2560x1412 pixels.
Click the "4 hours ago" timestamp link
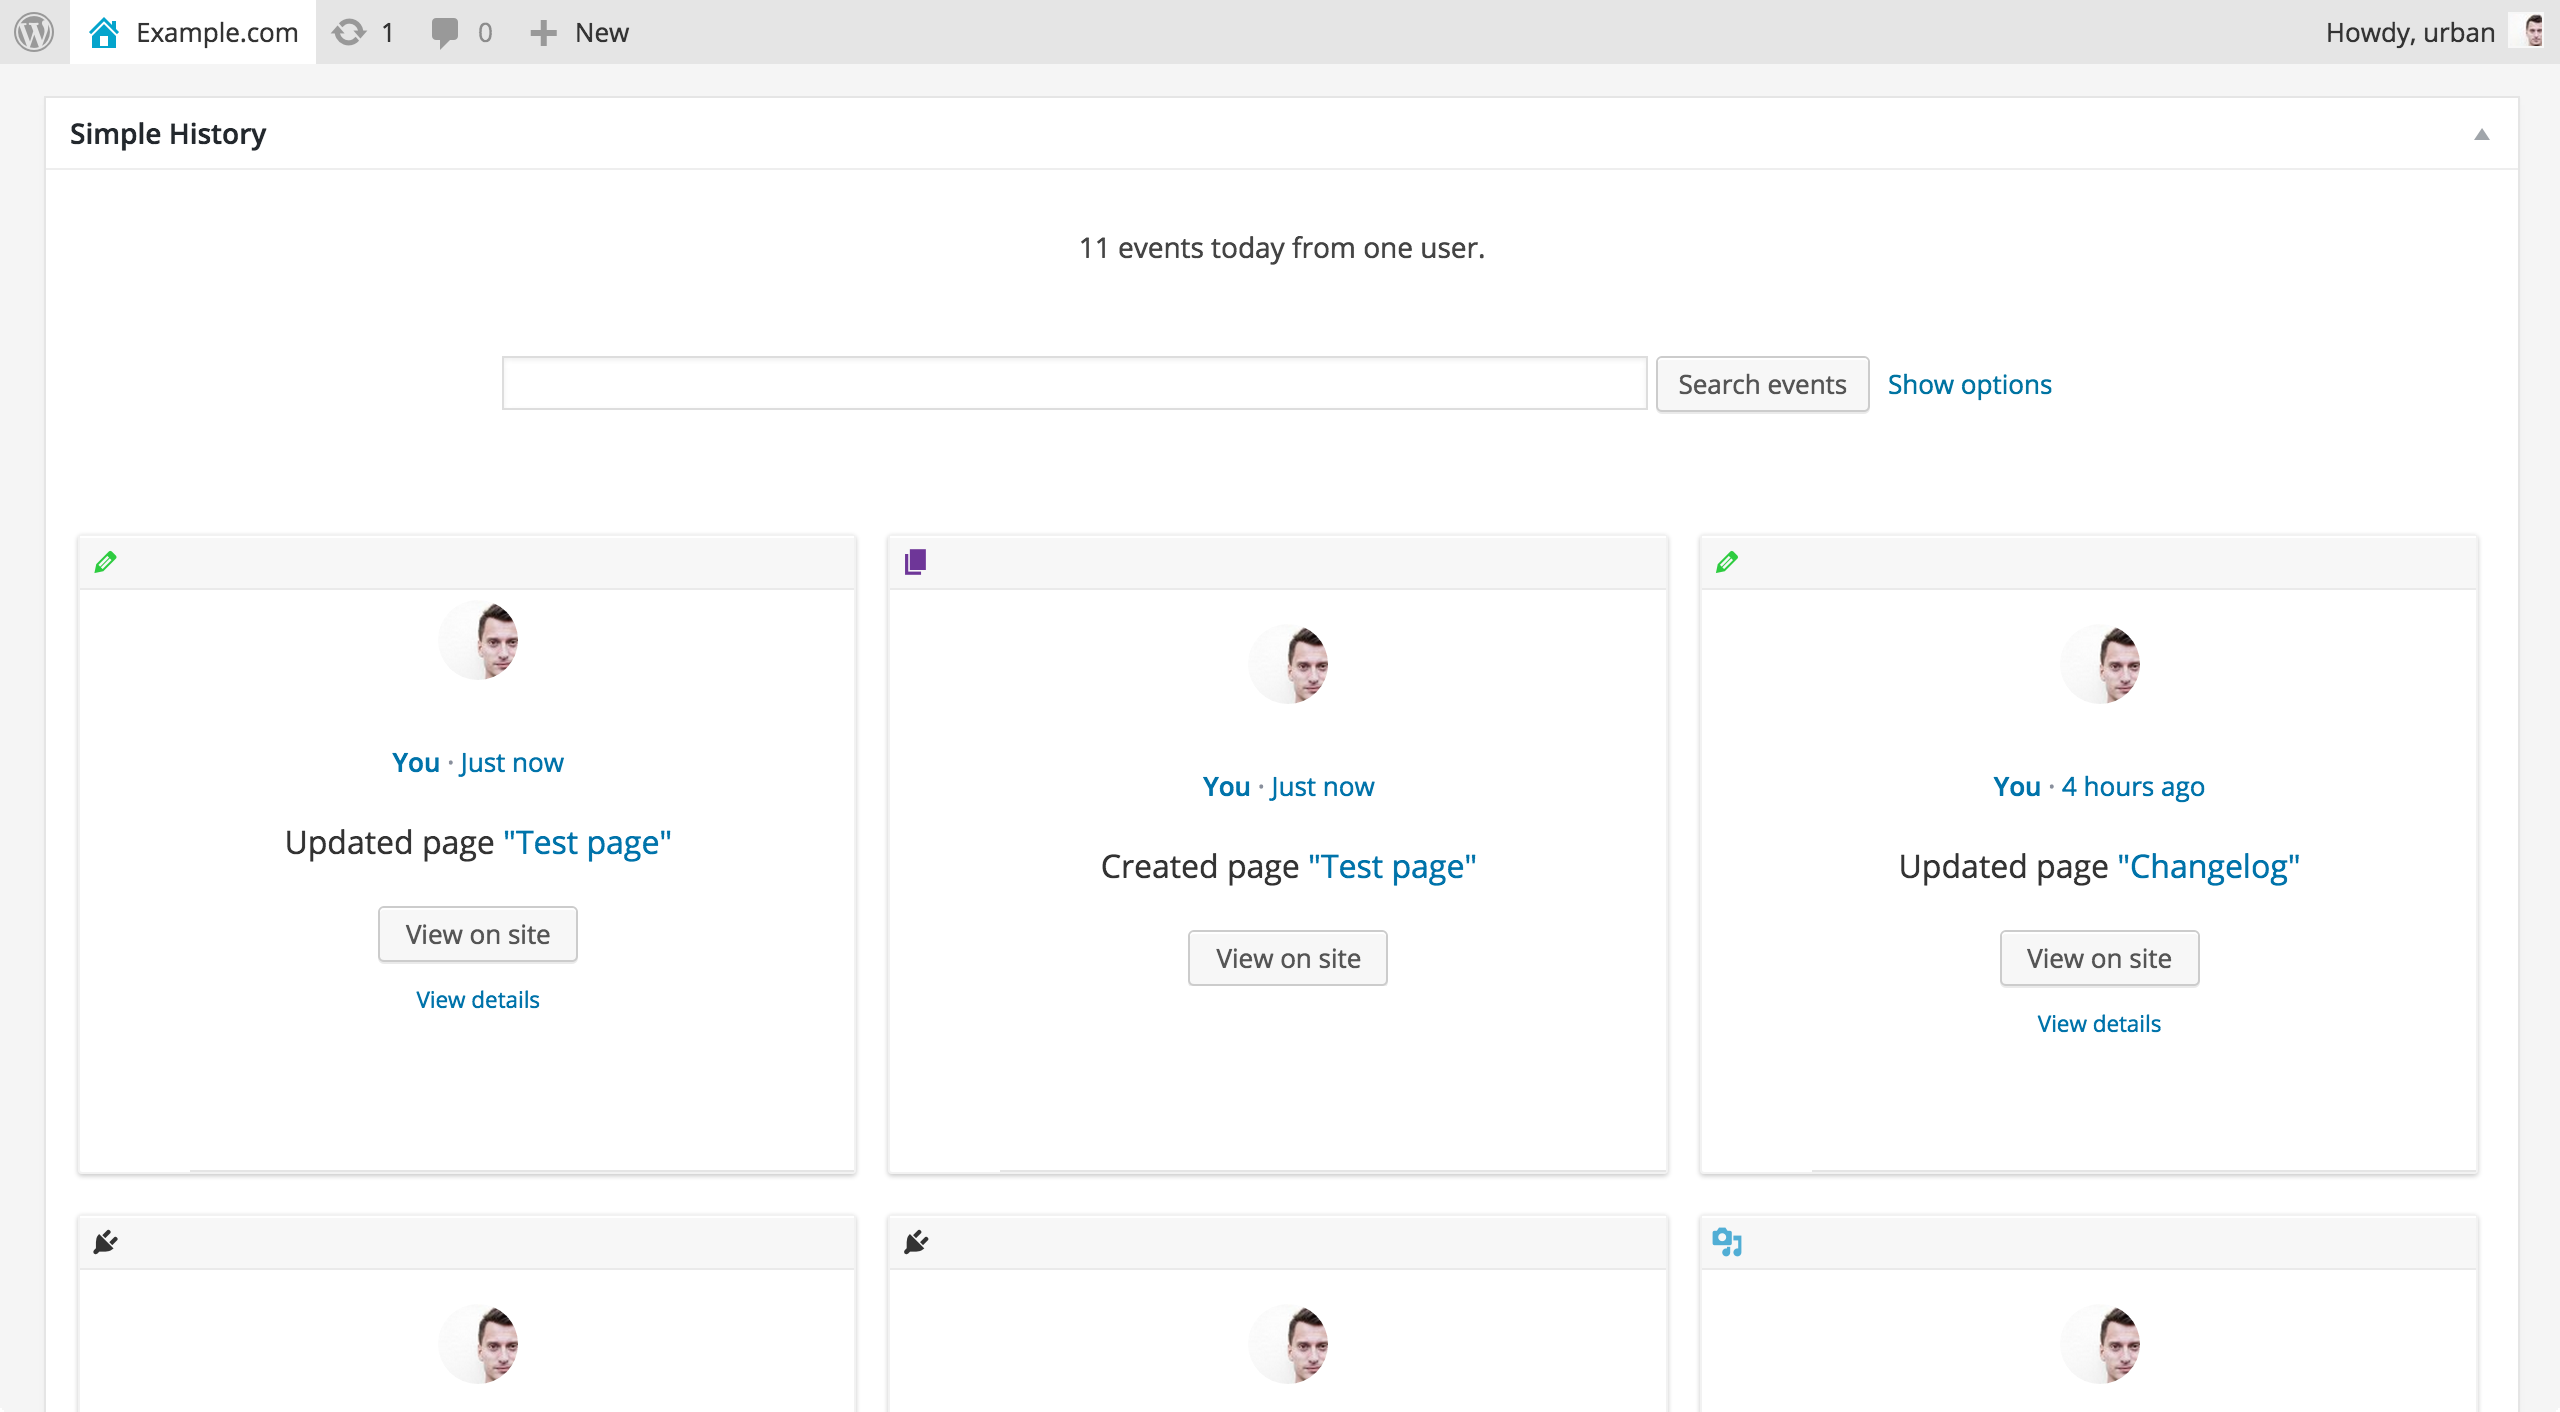(x=2133, y=787)
